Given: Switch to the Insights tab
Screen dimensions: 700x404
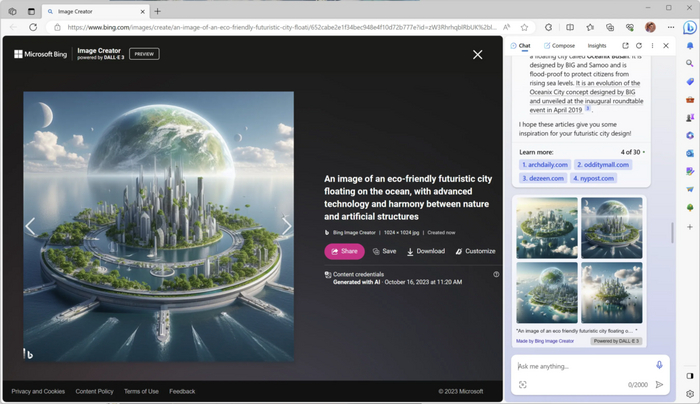Looking at the screenshot, I should click(x=596, y=45).
